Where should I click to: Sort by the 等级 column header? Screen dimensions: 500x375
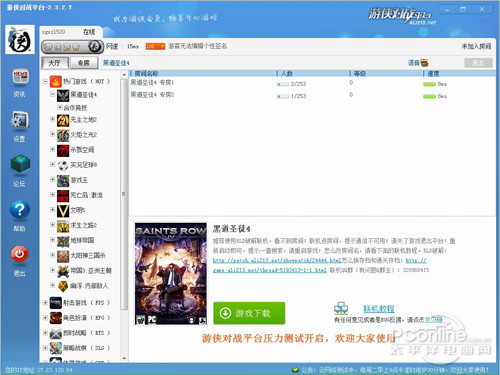(x=386, y=73)
